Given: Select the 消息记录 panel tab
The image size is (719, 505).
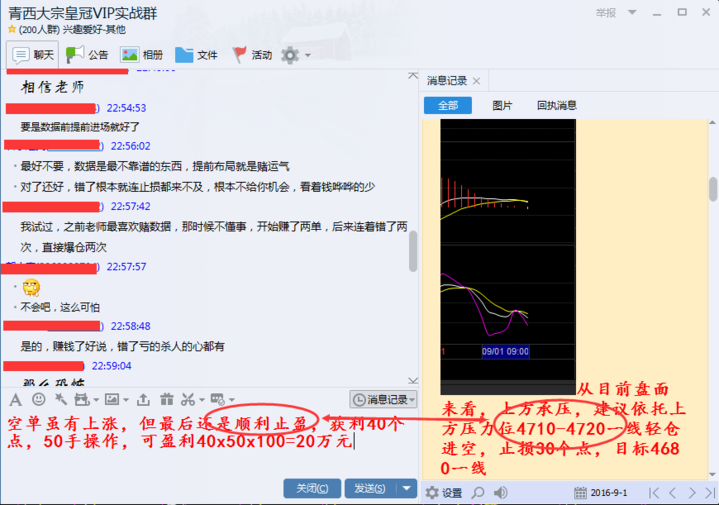Looking at the screenshot, I should click(447, 81).
